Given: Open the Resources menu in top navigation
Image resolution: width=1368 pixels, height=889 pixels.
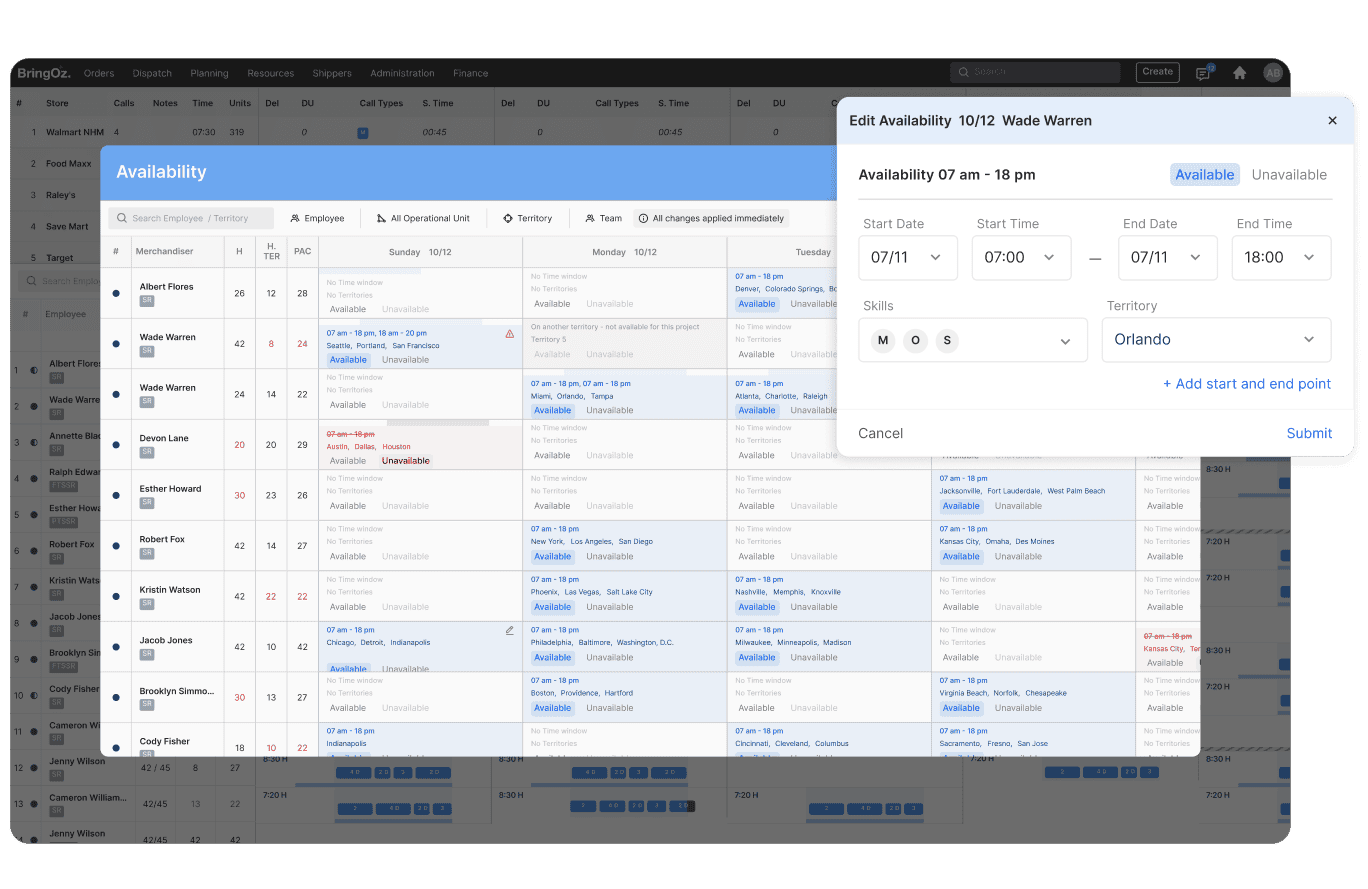Looking at the screenshot, I should point(271,73).
